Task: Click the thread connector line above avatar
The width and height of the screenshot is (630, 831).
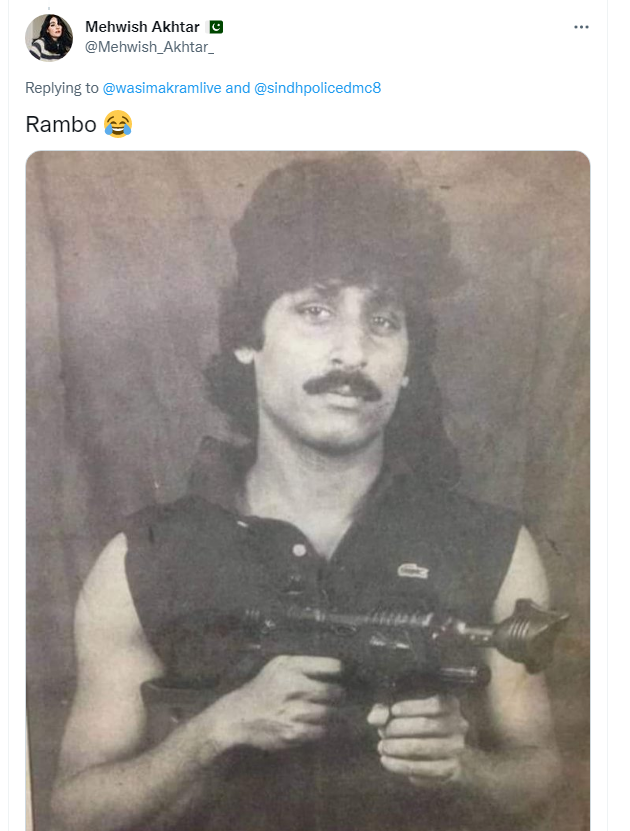Action: click(x=49, y=8)
